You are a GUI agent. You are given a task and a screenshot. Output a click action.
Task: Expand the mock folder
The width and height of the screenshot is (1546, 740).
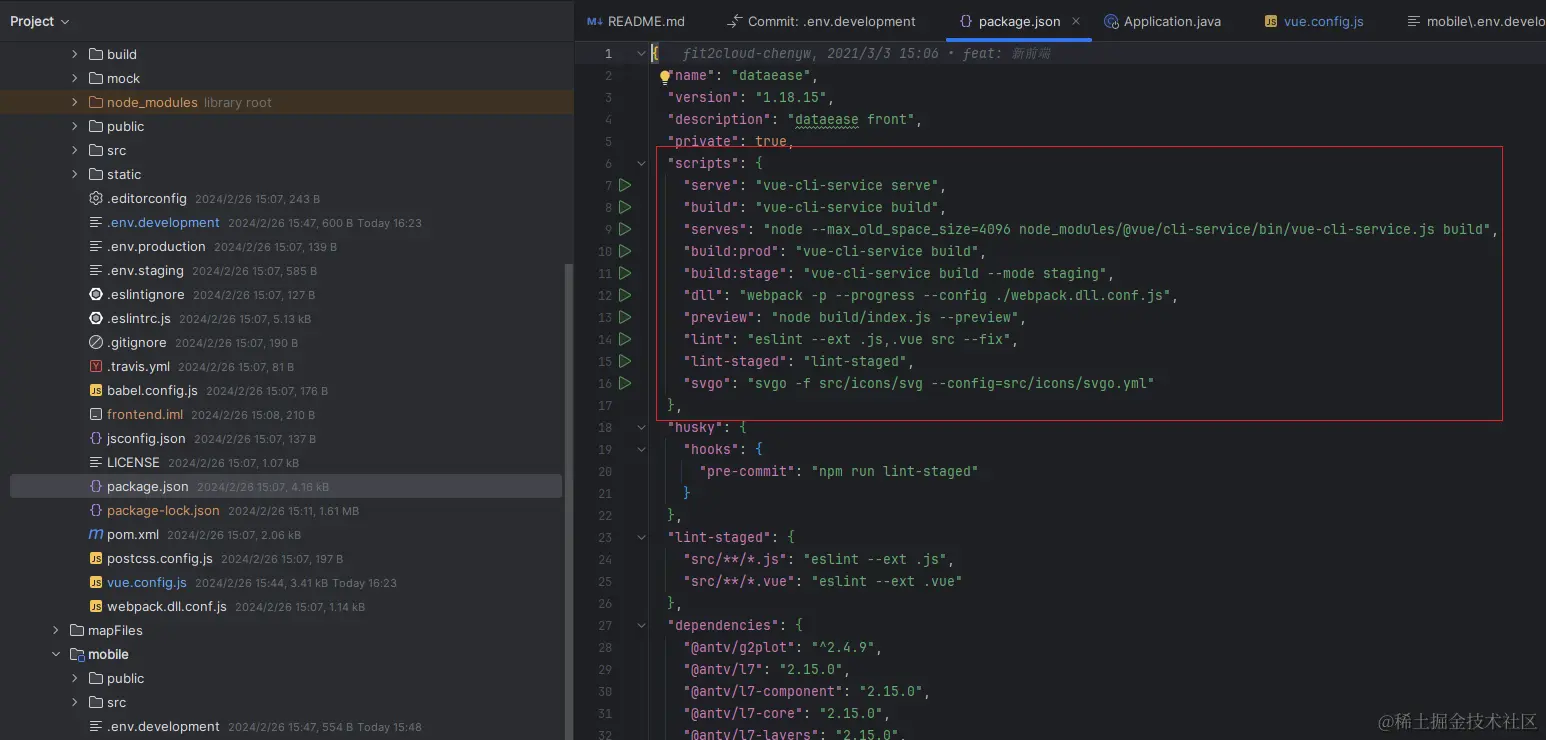[75, 78]
